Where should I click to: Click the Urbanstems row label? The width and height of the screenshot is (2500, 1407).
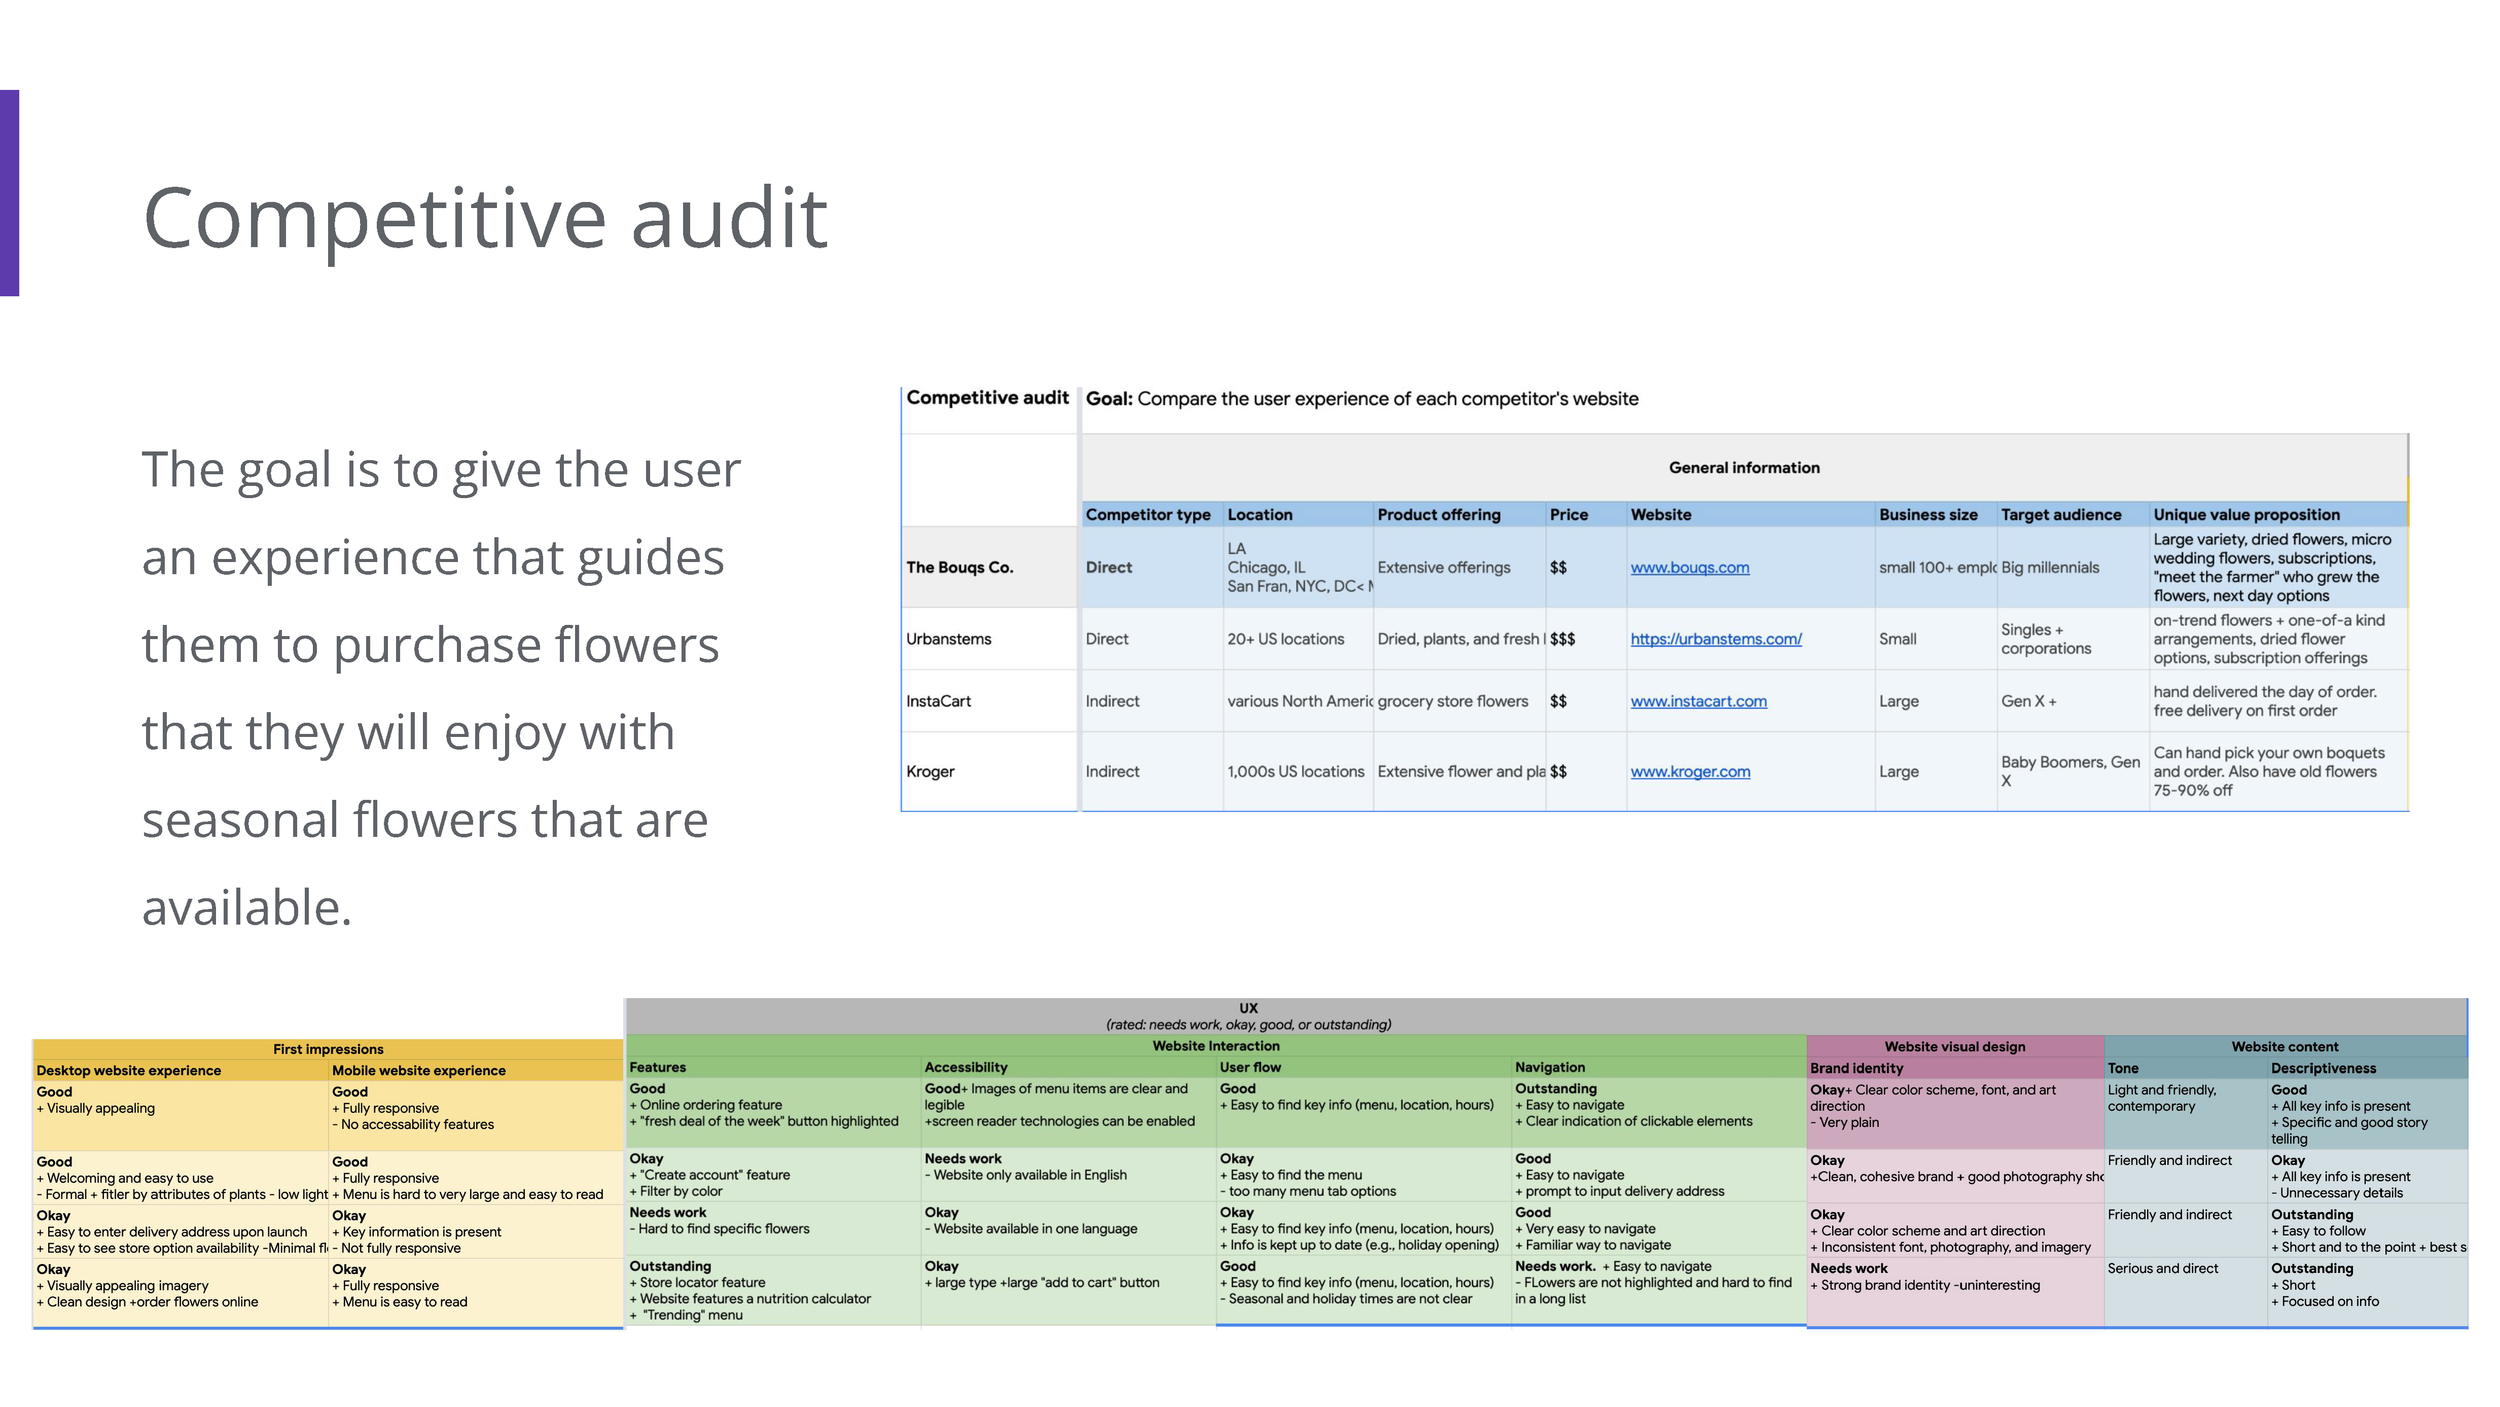coord(948,639)
